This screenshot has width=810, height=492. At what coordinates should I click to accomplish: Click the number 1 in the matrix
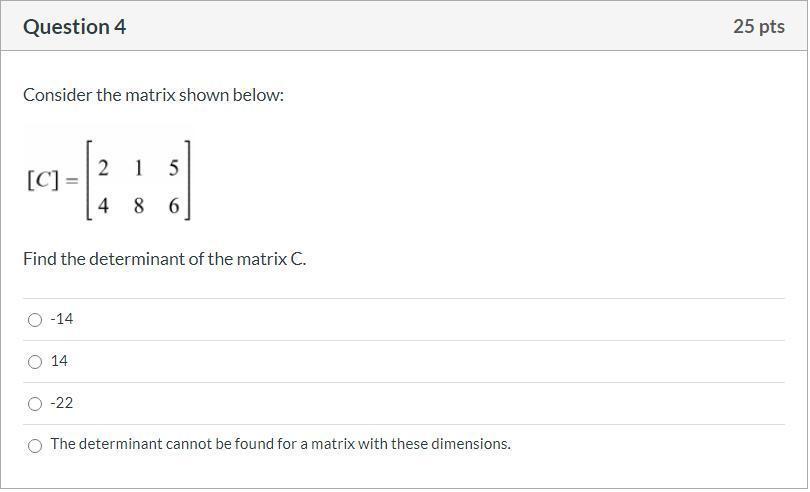[138, 168]
